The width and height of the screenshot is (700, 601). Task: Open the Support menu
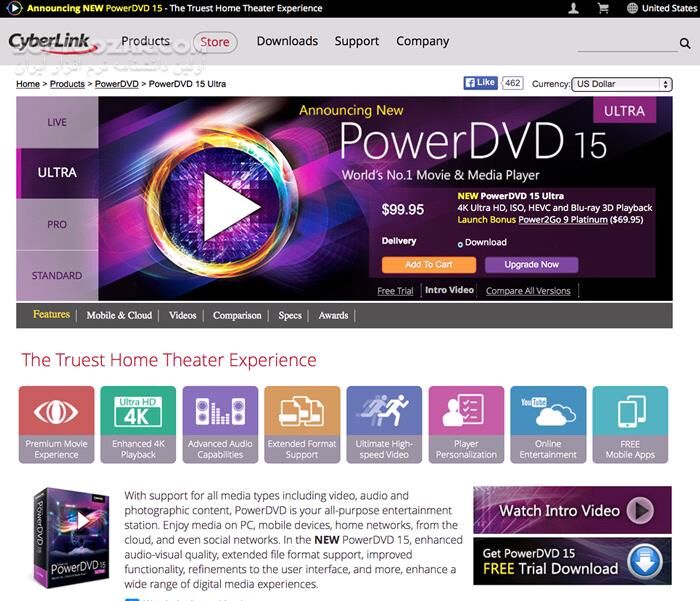click(357, 41)
